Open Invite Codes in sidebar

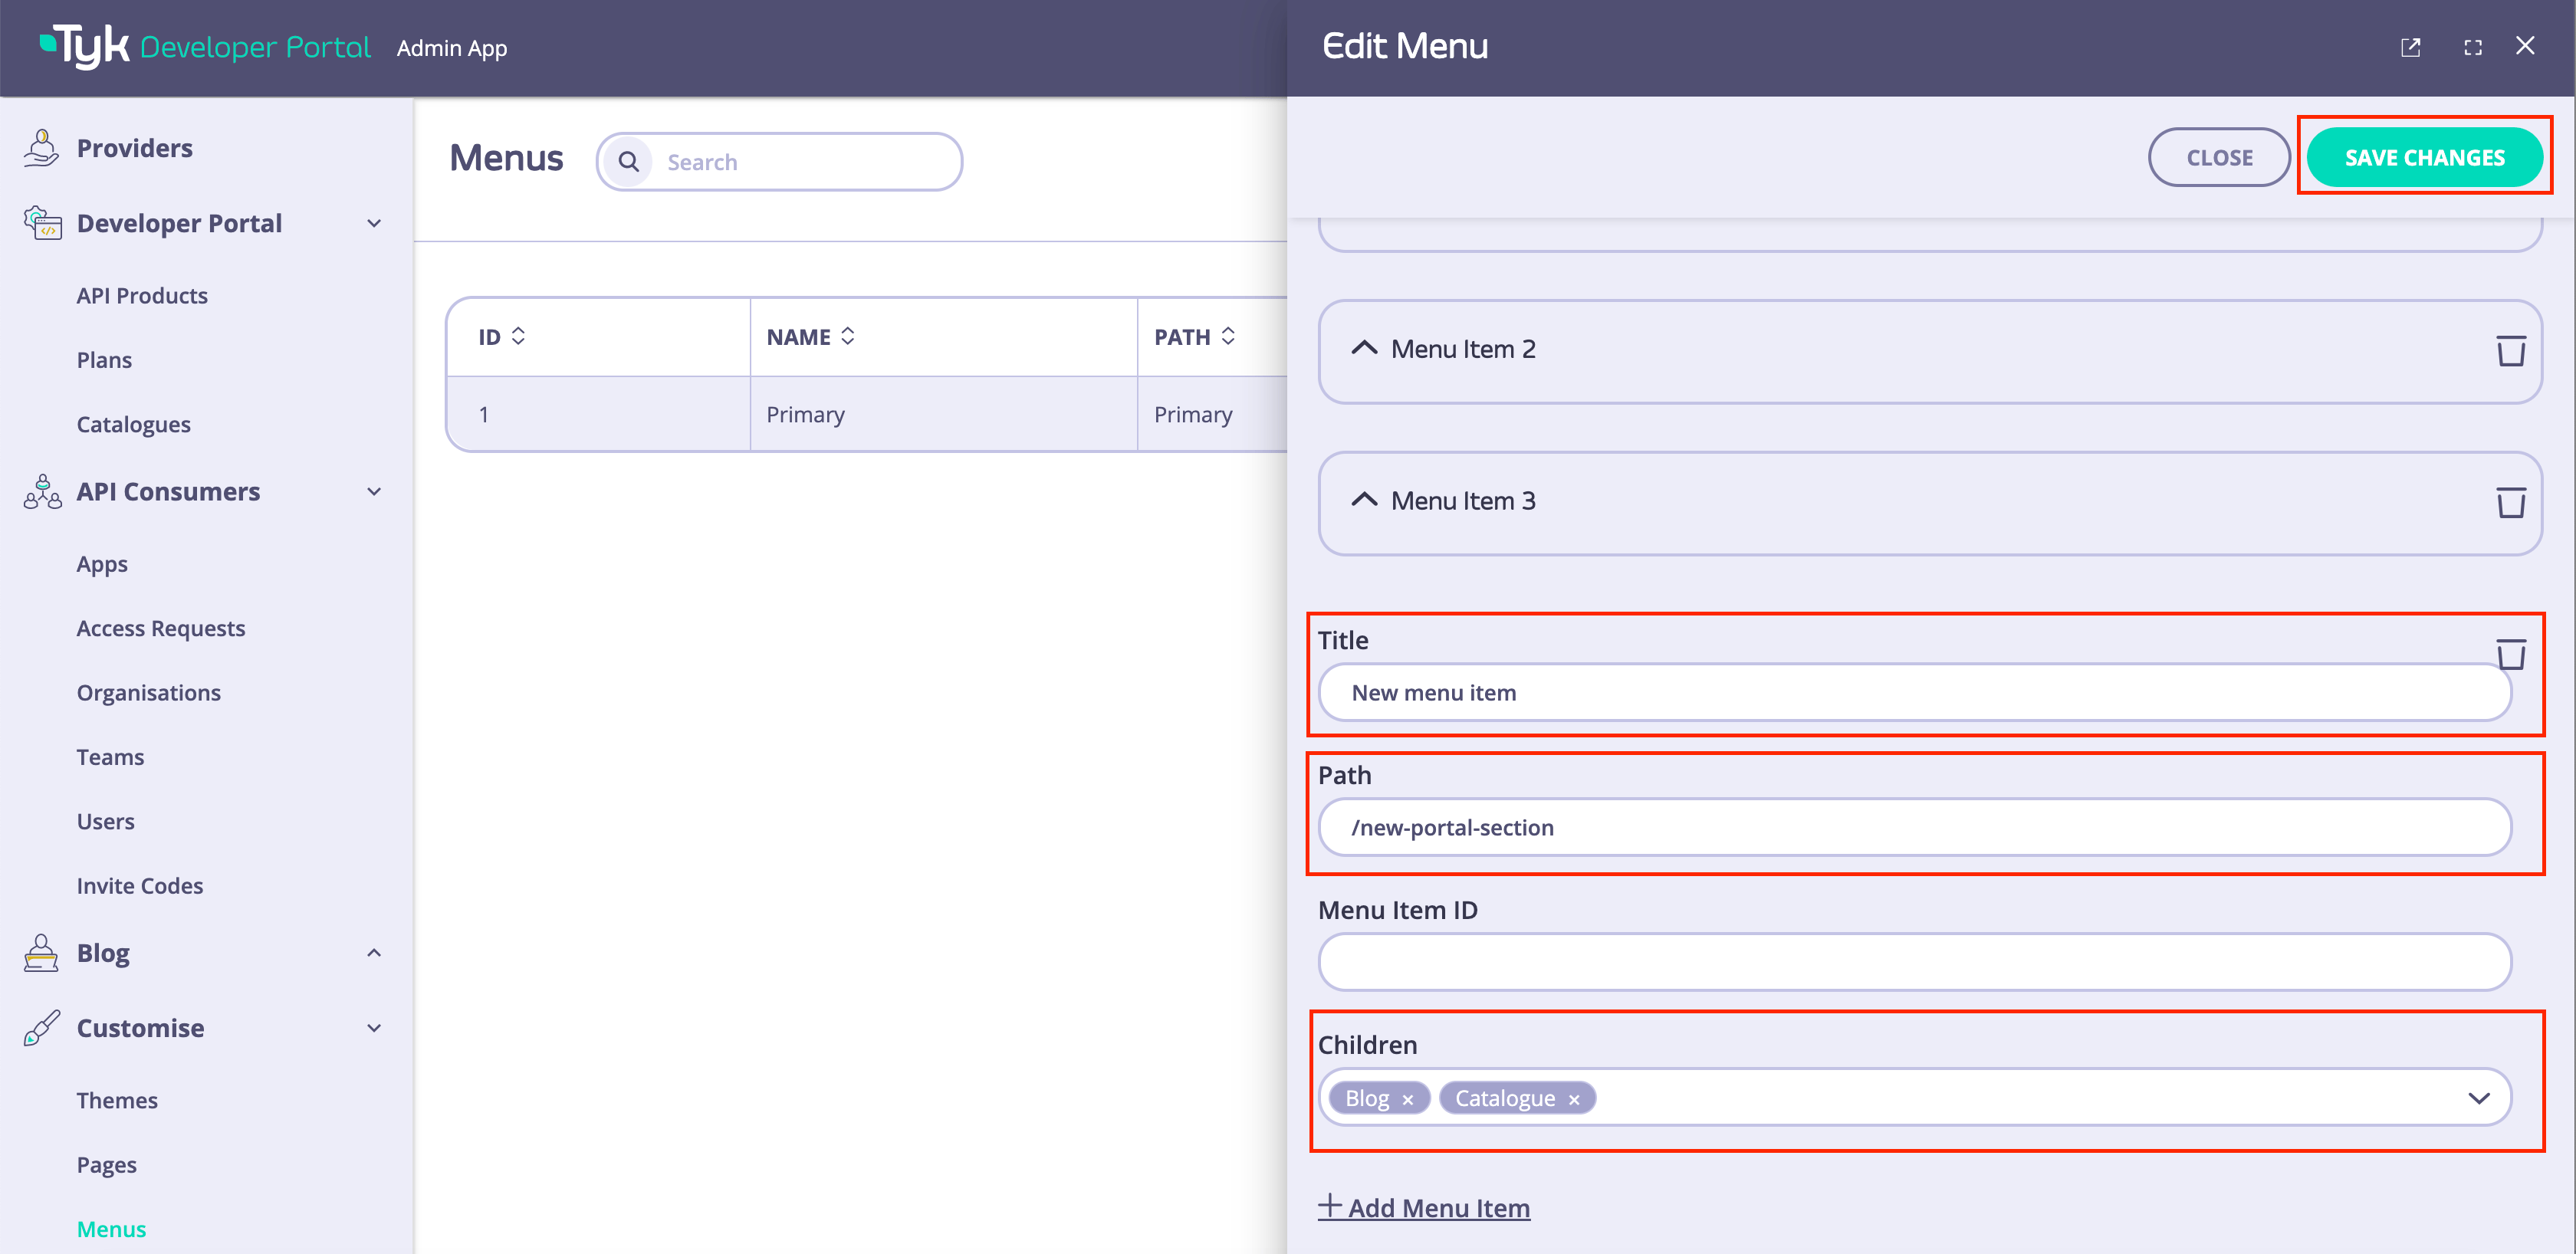pos(140,886)
